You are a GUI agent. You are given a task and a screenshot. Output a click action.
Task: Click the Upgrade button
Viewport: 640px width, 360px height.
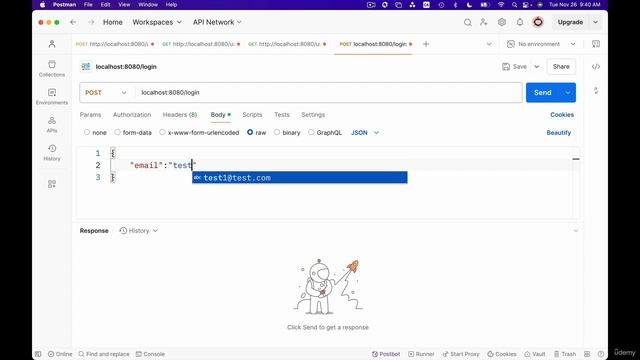(x=570, y=22)
